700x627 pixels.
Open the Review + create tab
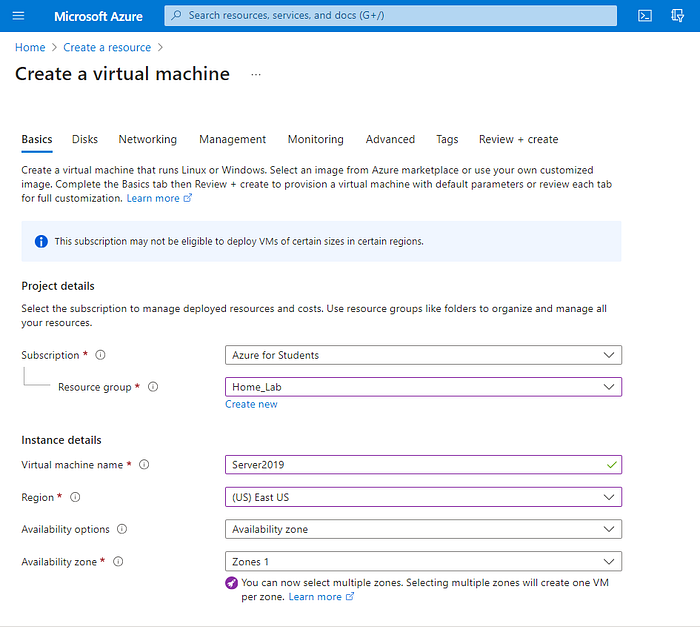[518, 140]
